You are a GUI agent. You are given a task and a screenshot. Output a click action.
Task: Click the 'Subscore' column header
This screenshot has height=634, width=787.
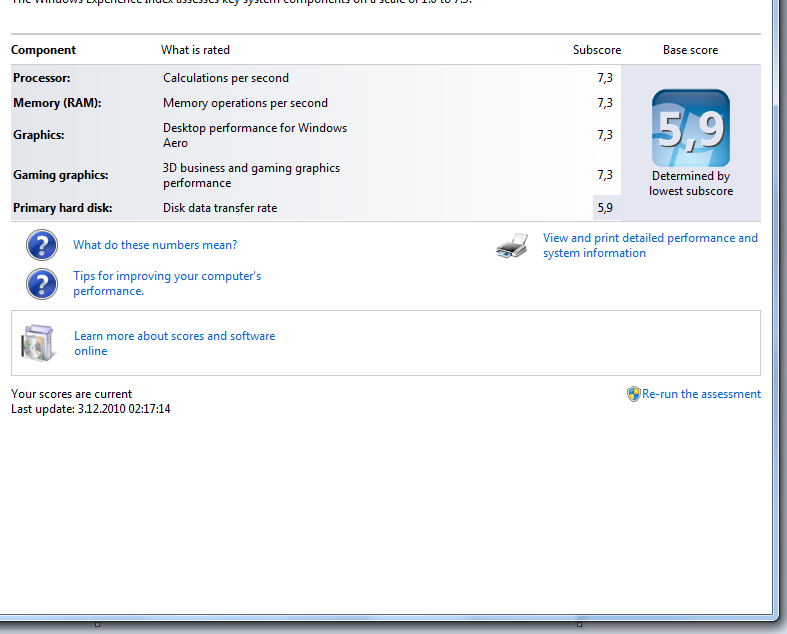596,50
